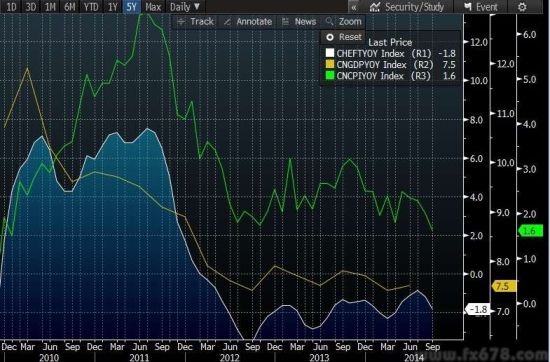Screen dimensions: 550x362
Task: Select the Reset radio button
Action: [330, 37]
